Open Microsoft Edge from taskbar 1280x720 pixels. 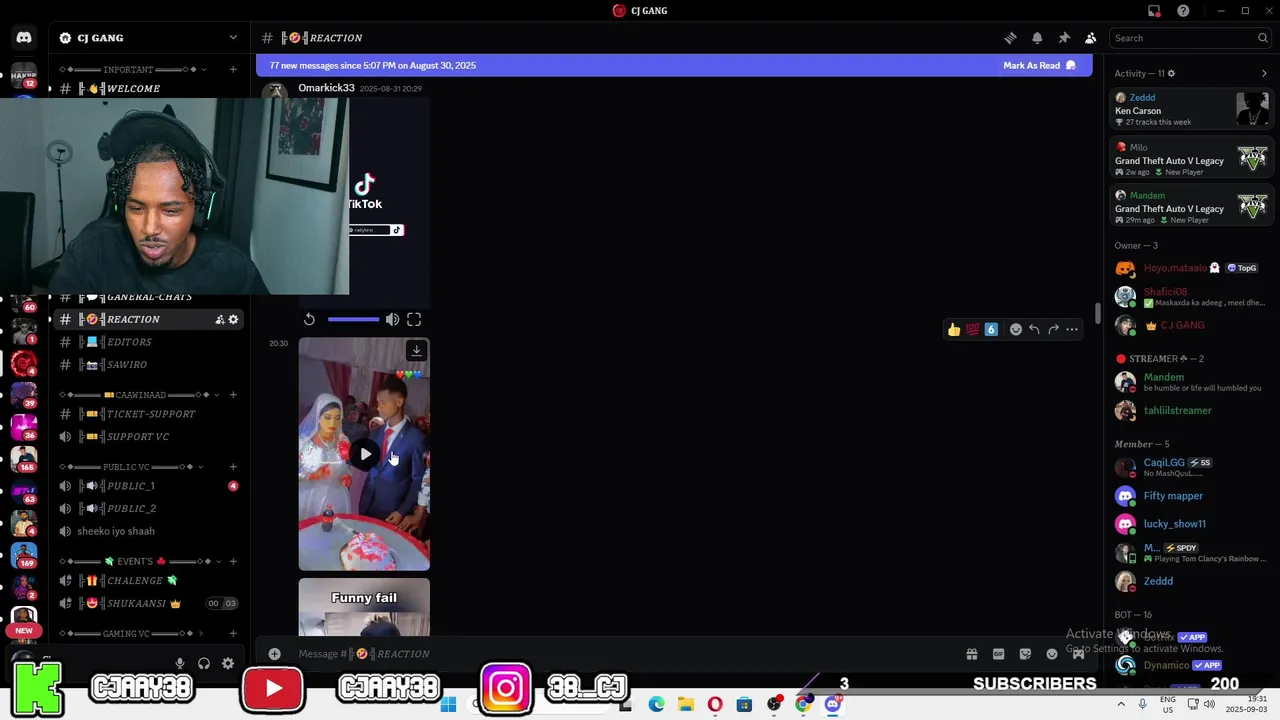point(656,704)
